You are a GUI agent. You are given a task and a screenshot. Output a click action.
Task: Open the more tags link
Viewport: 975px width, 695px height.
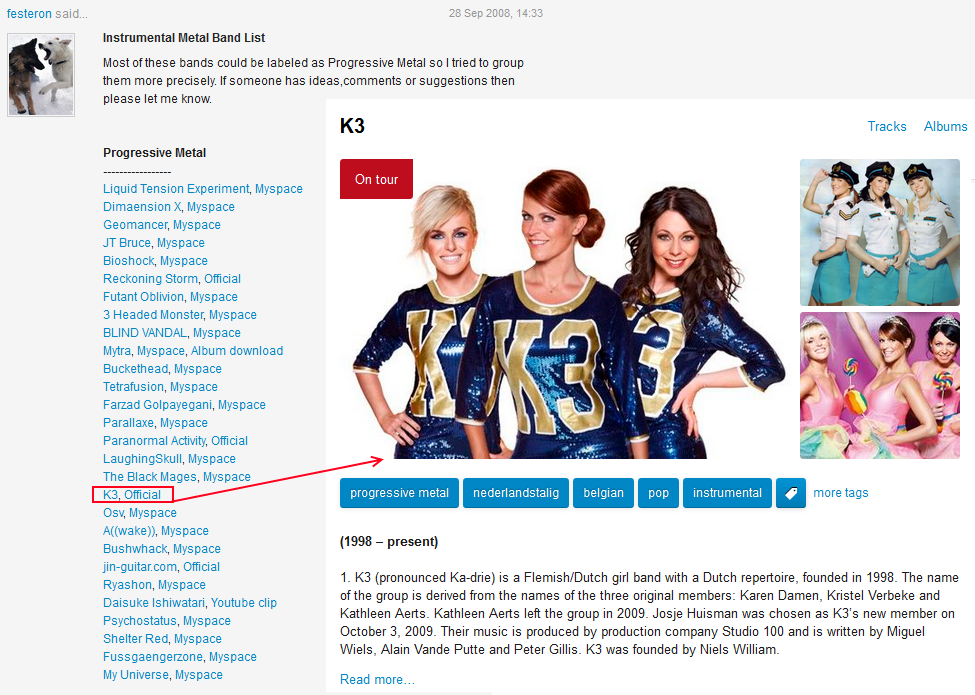point(841,493)
